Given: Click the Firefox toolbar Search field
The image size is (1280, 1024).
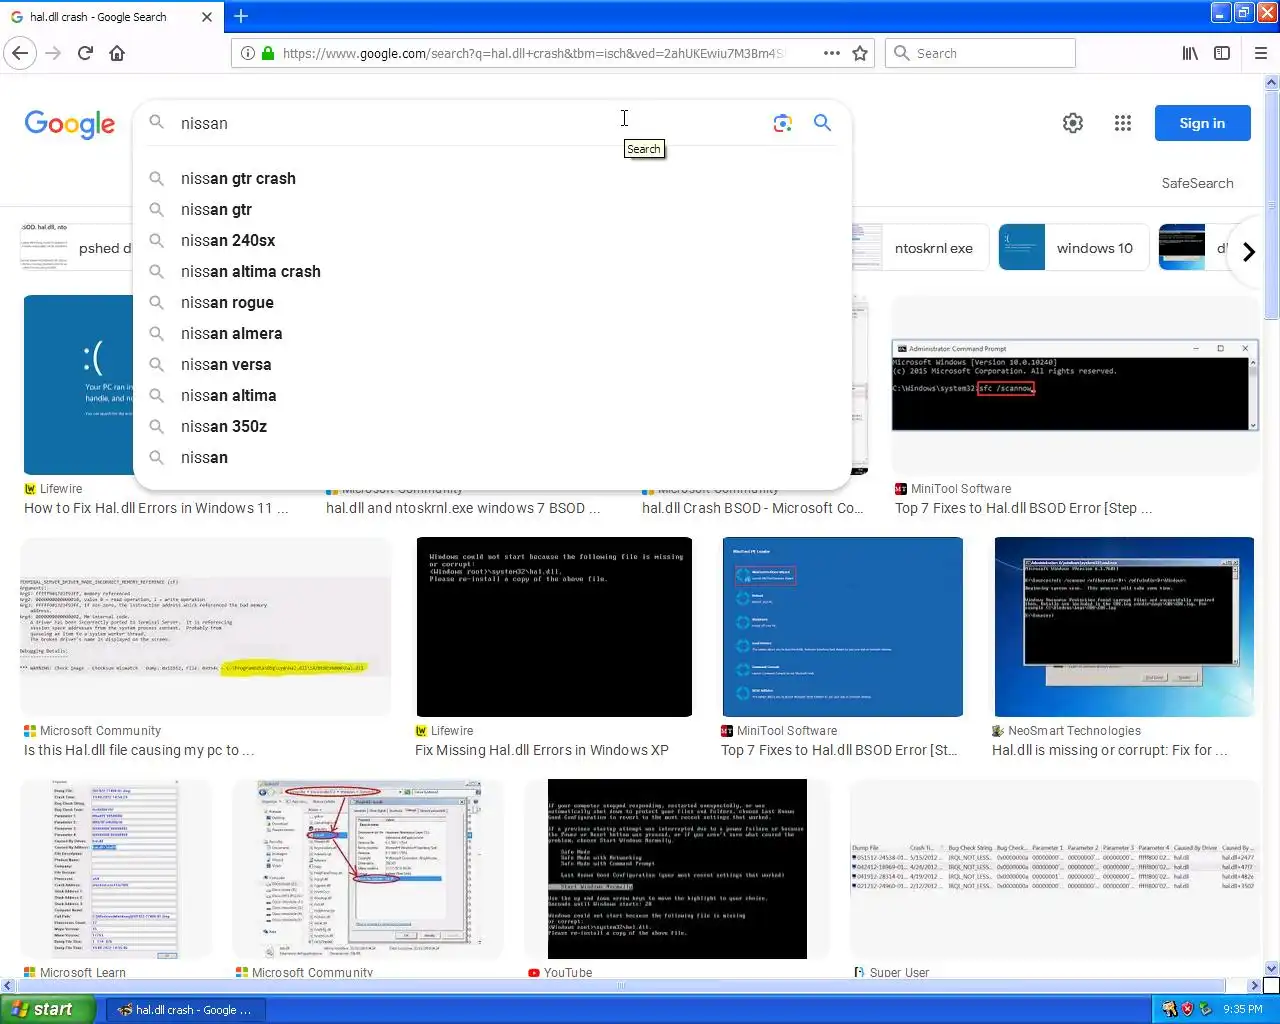Looking at the screenshot, I should tap(980, 53).
